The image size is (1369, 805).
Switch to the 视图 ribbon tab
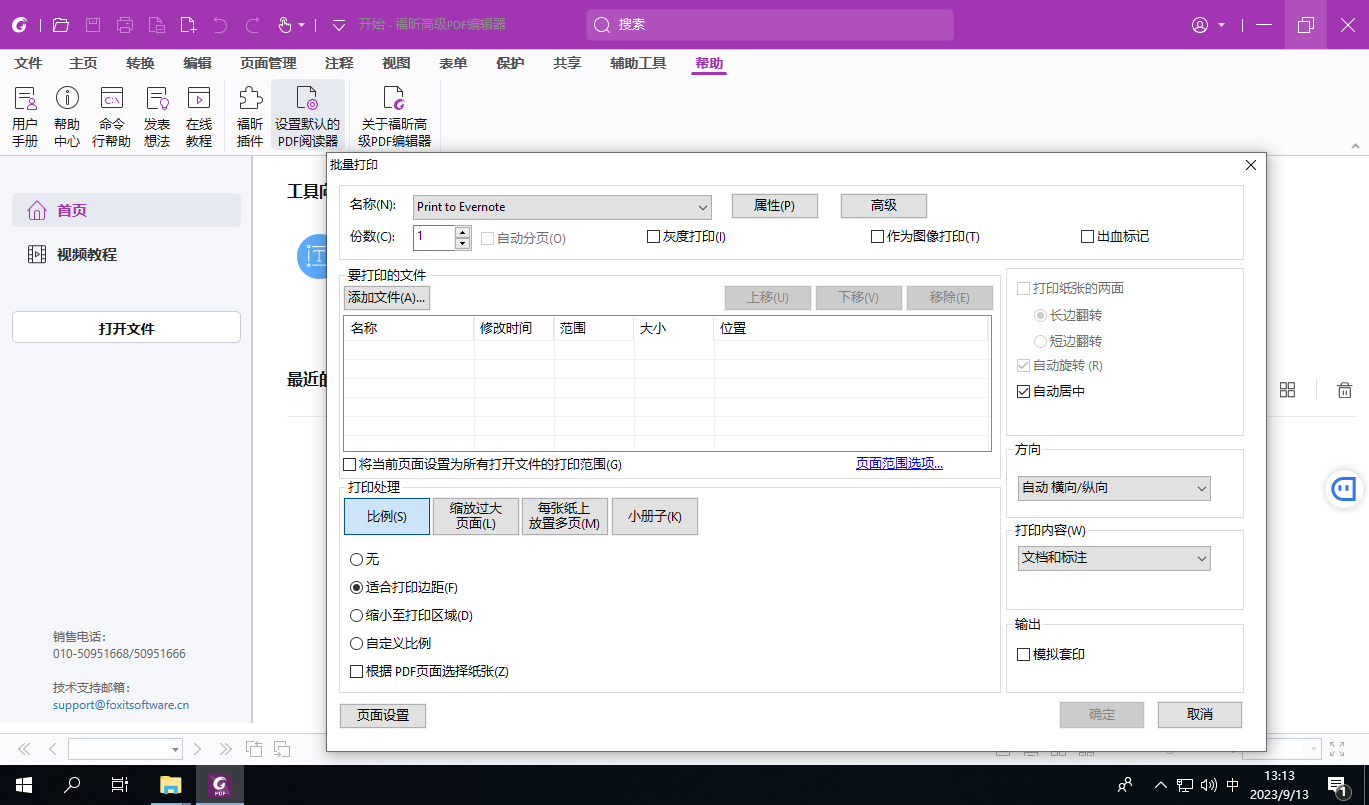[396, 62]
